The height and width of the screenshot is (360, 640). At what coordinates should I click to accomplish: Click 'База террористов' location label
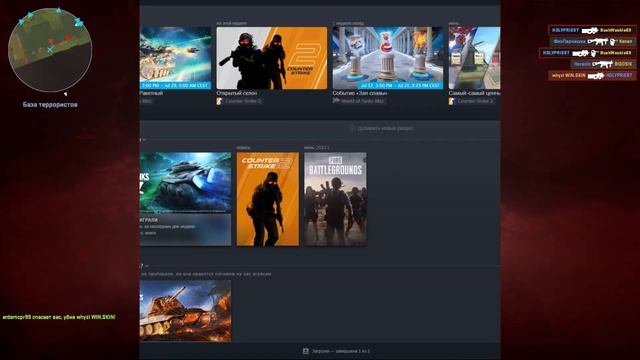50,104
